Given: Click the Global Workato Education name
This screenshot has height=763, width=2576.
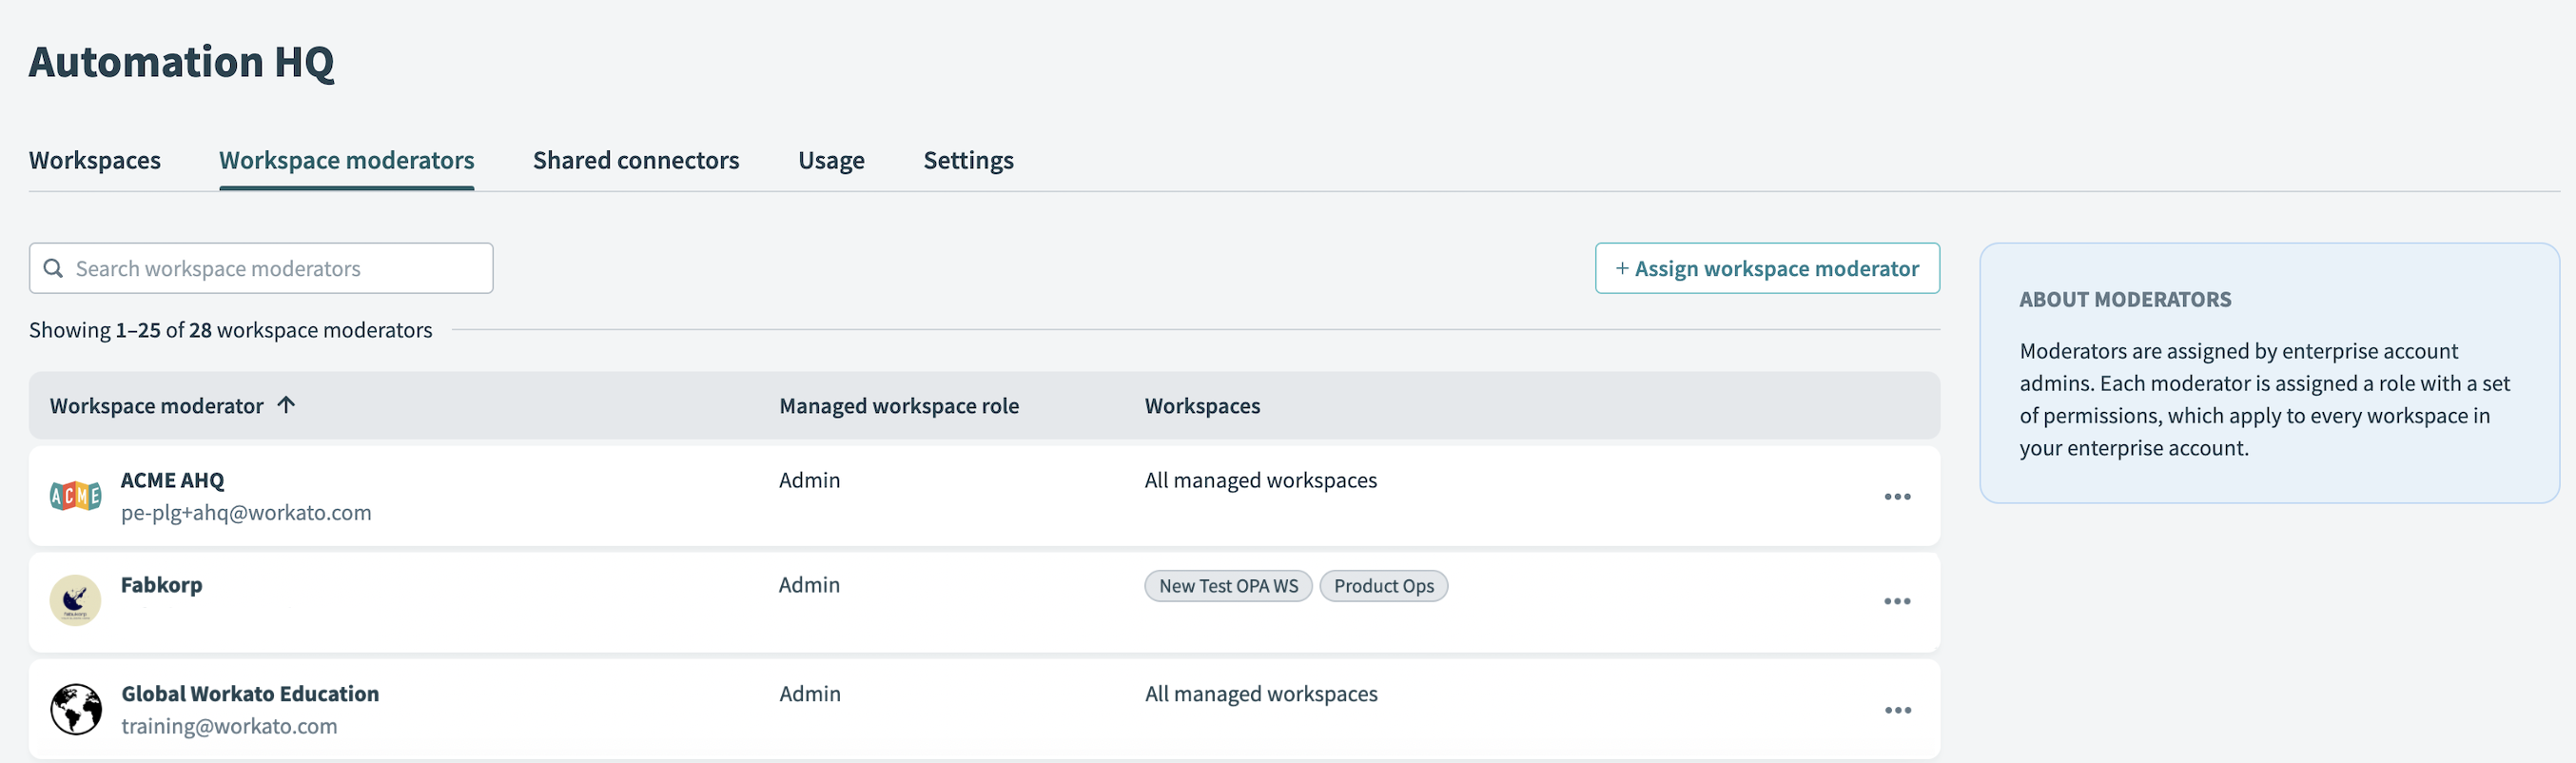Looking at the screenshot, I should (x=250, y=694).
